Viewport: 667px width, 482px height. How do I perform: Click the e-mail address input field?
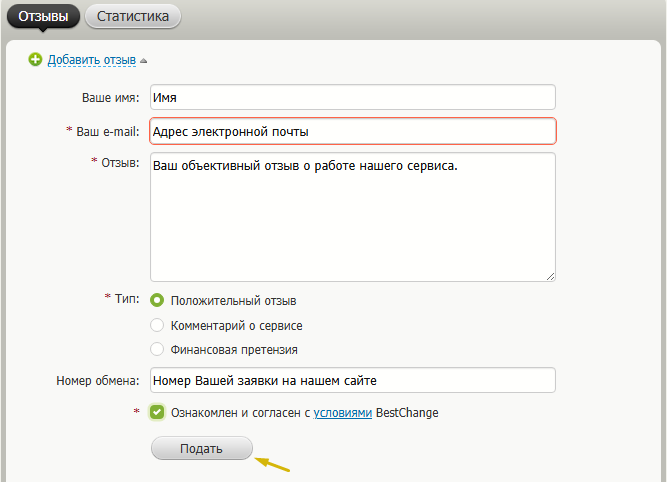pos(352,131)
